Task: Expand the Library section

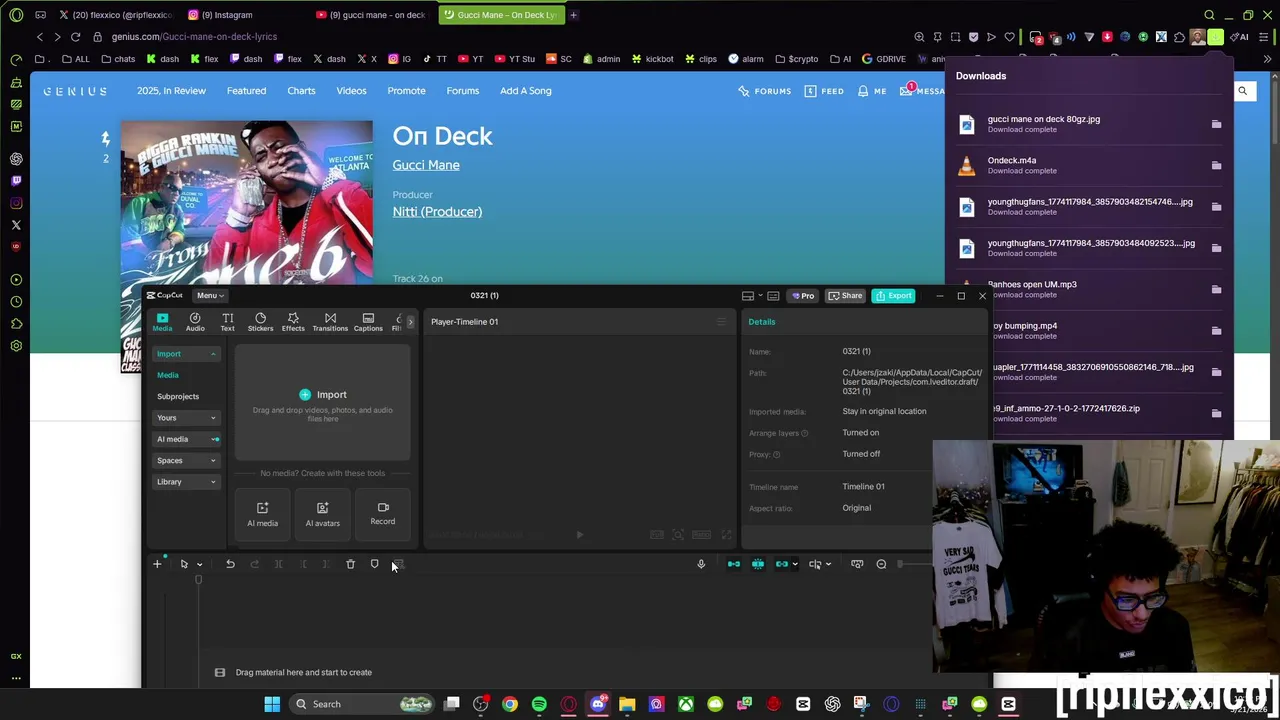Action: point(186,482)
